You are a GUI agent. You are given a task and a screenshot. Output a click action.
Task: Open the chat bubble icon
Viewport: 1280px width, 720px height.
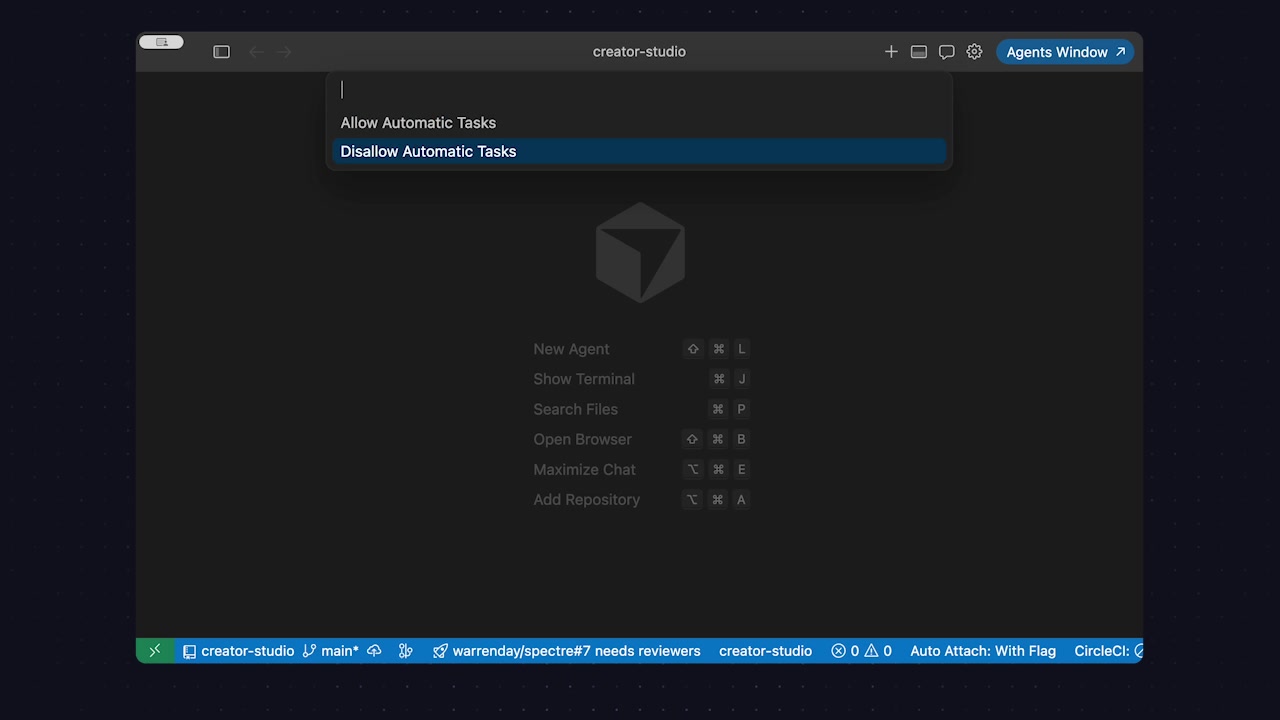coord(946,52)
